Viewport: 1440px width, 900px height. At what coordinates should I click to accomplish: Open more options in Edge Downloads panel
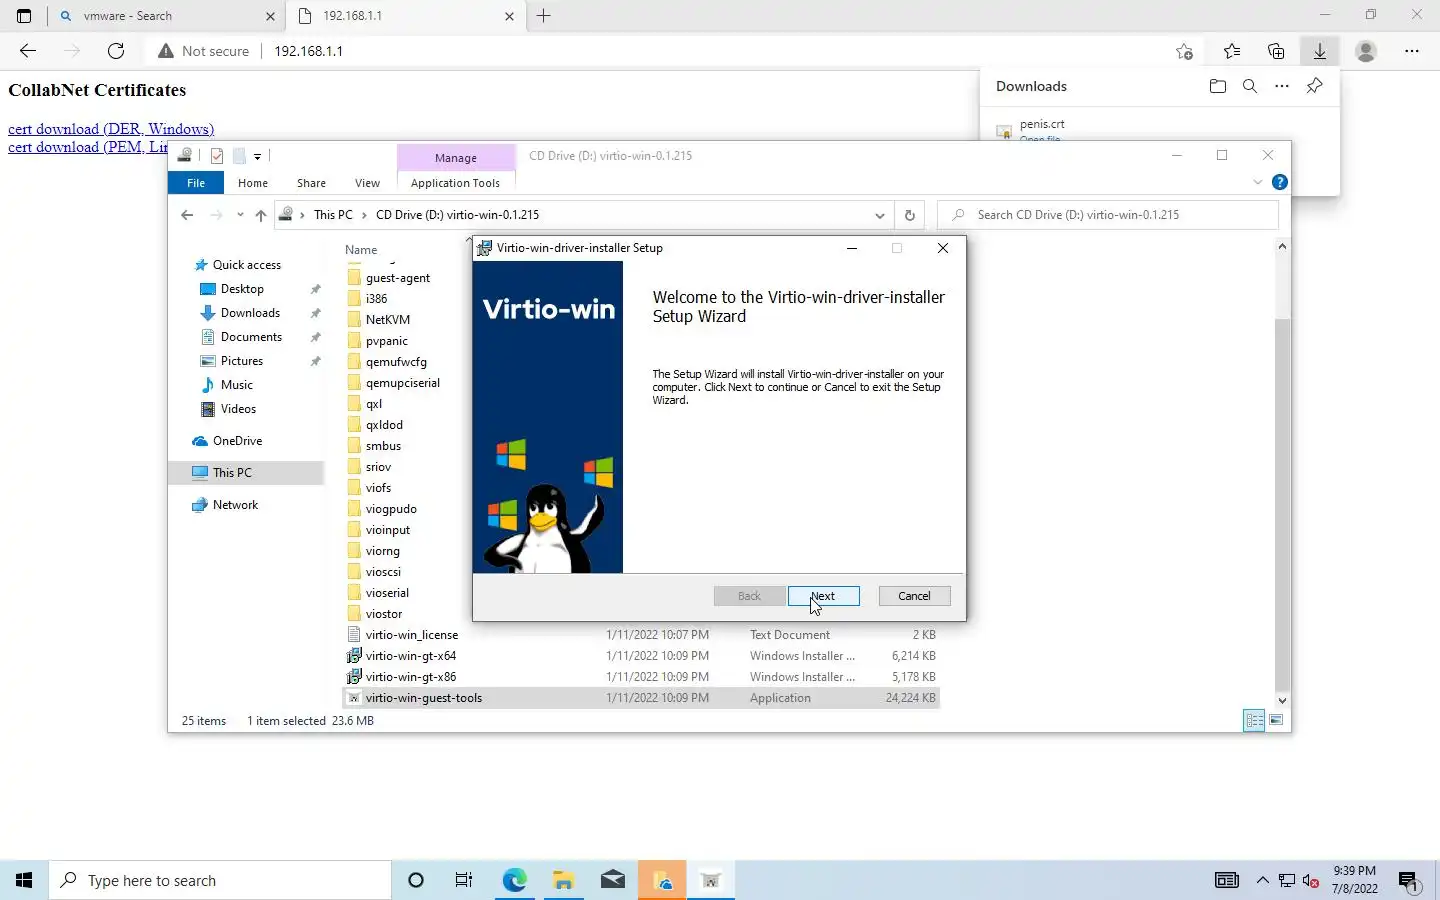pyautogui.click(x=1282, y=86)
